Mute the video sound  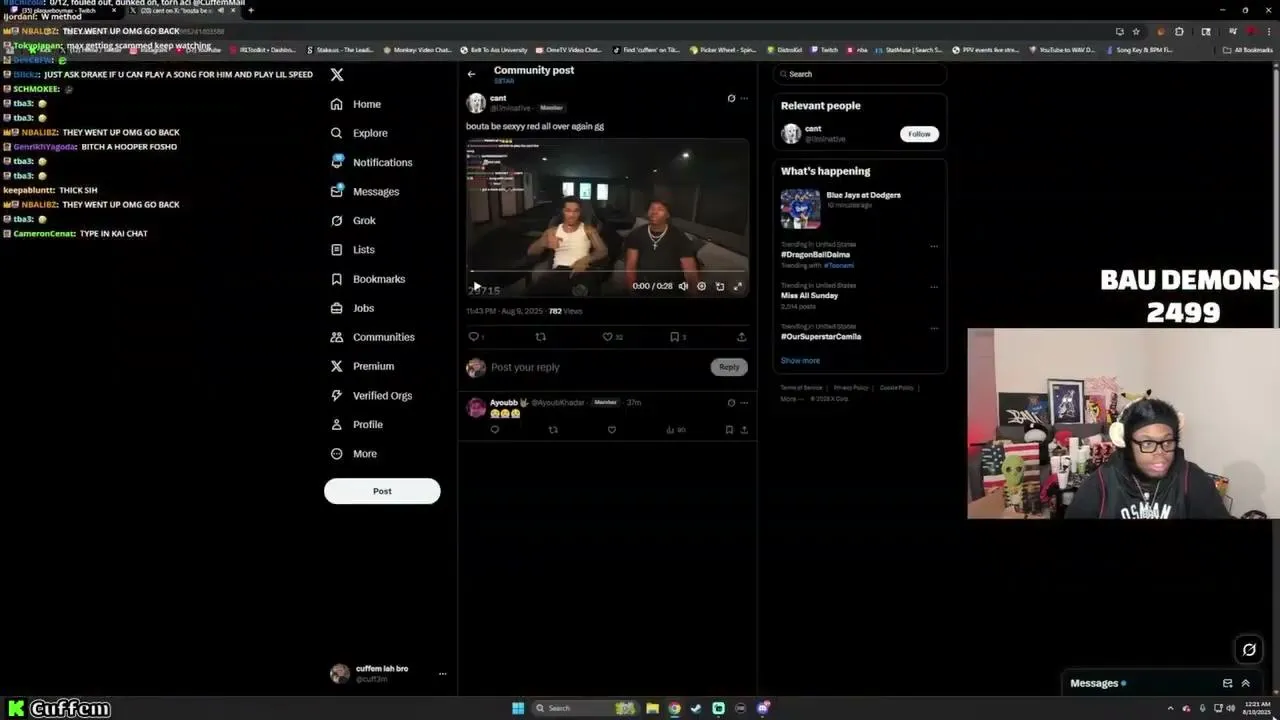(683, 286)
